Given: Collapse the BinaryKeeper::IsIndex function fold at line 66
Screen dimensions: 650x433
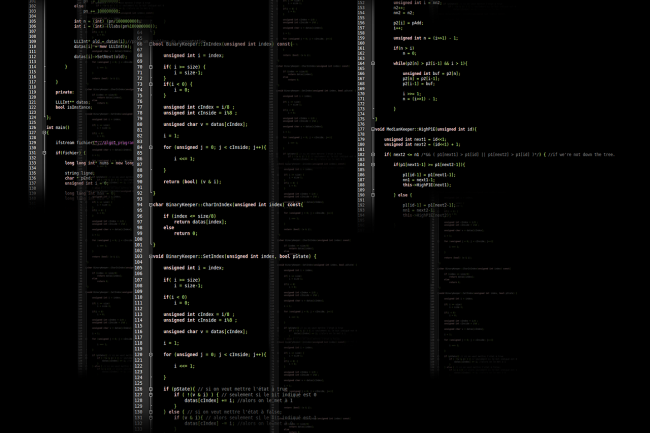Looking at the screenshot, I should [x=151, y=44].
